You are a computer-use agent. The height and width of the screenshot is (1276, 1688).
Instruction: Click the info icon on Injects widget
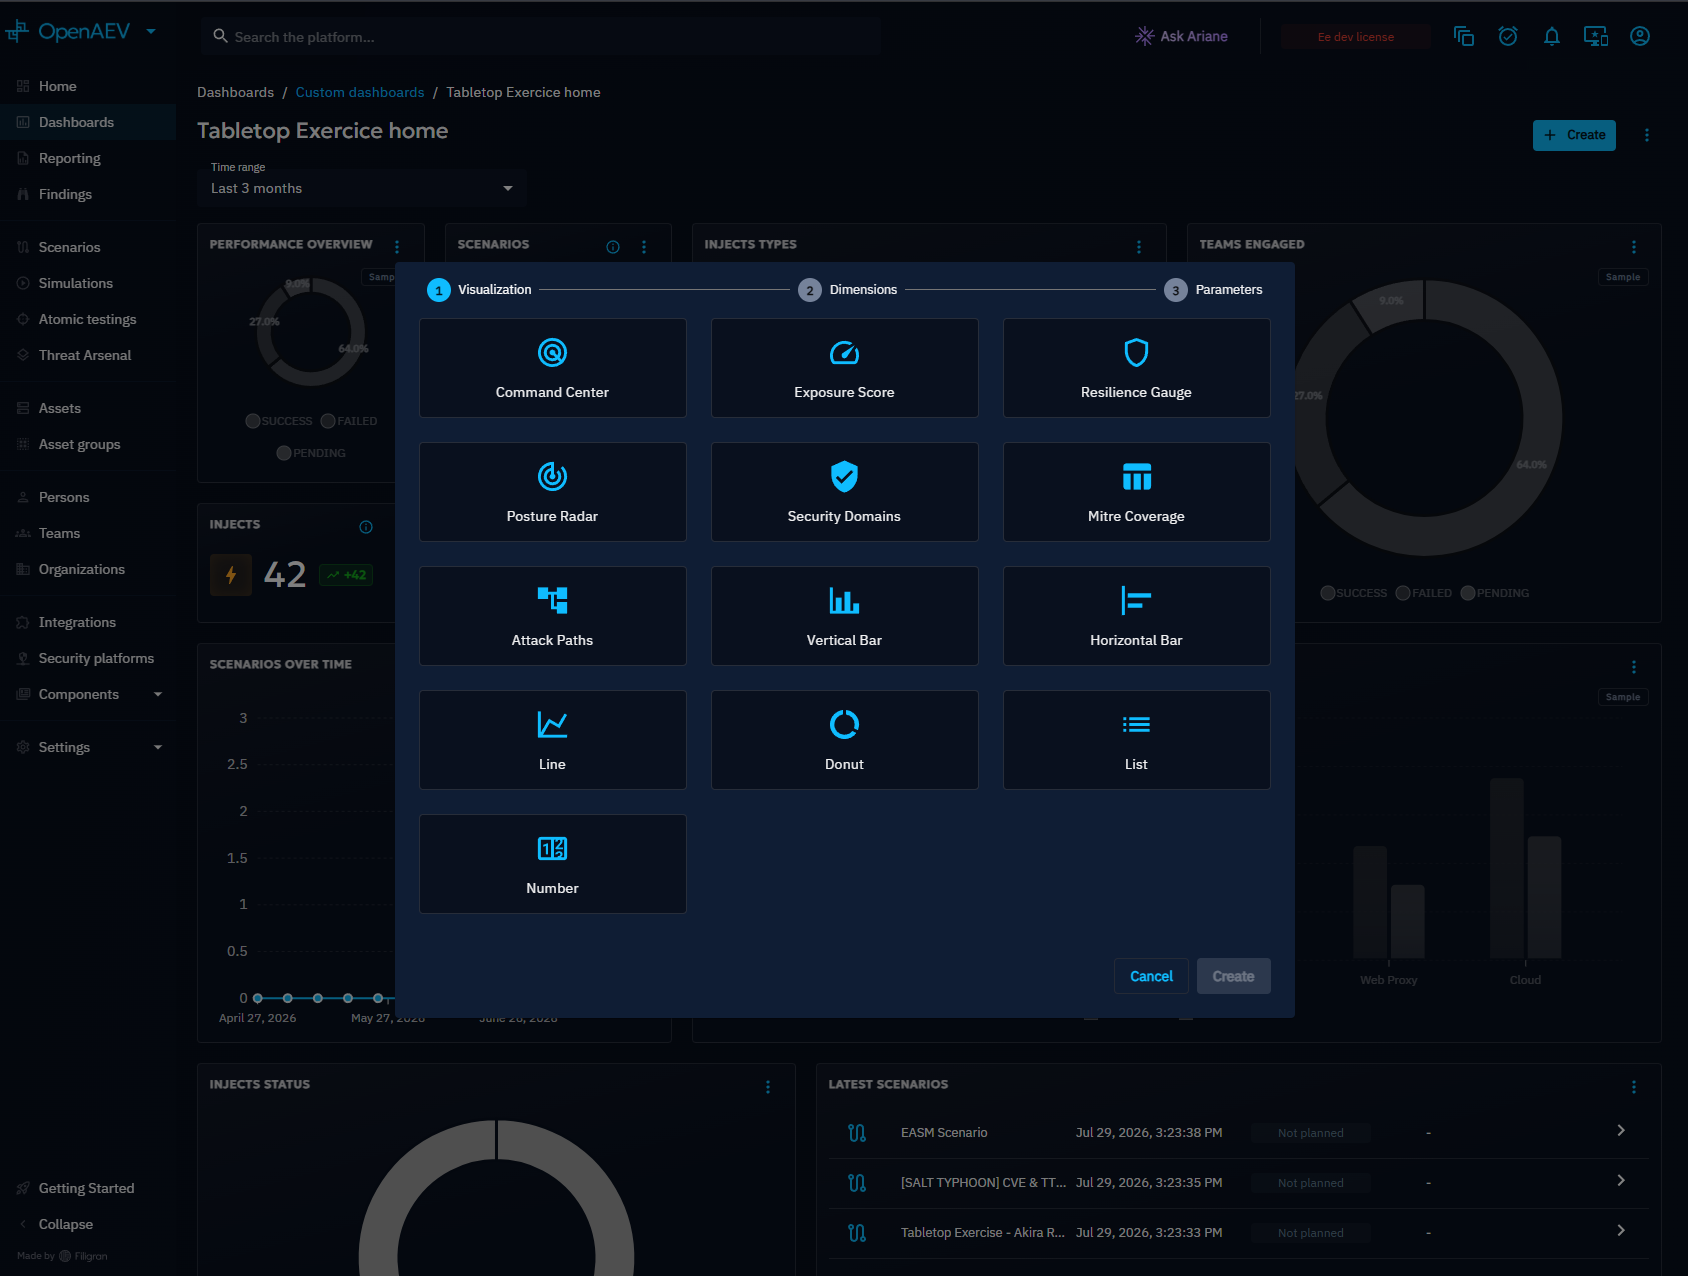pos(366,527)
